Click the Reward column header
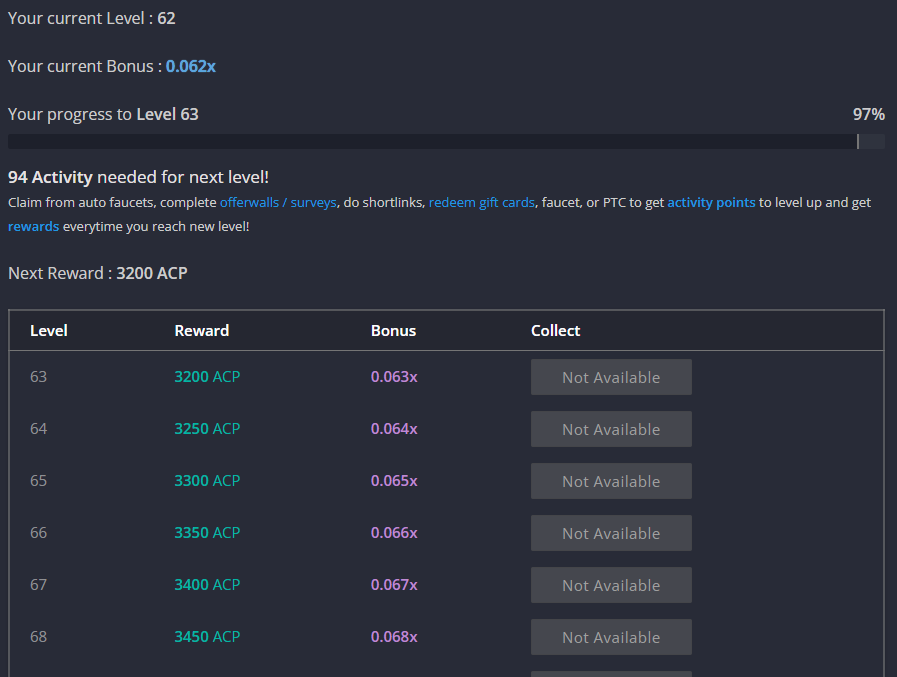 coord(201,331)
